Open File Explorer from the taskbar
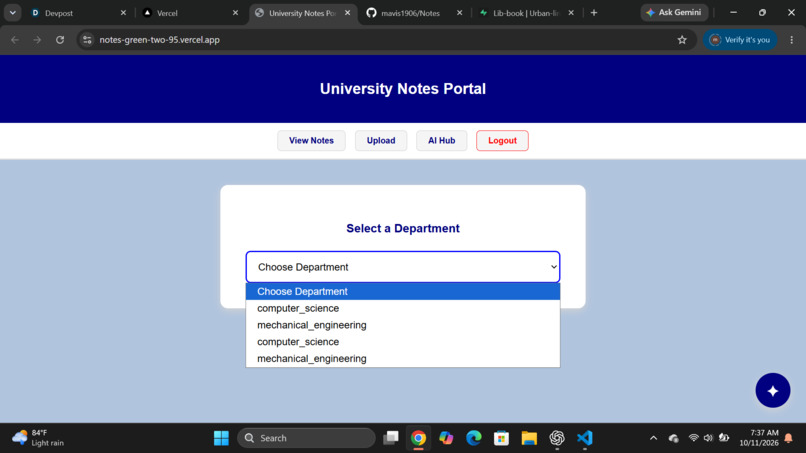The width and height of the screenshot is (806, 453). pyautogui.click(x=529, y=438)
